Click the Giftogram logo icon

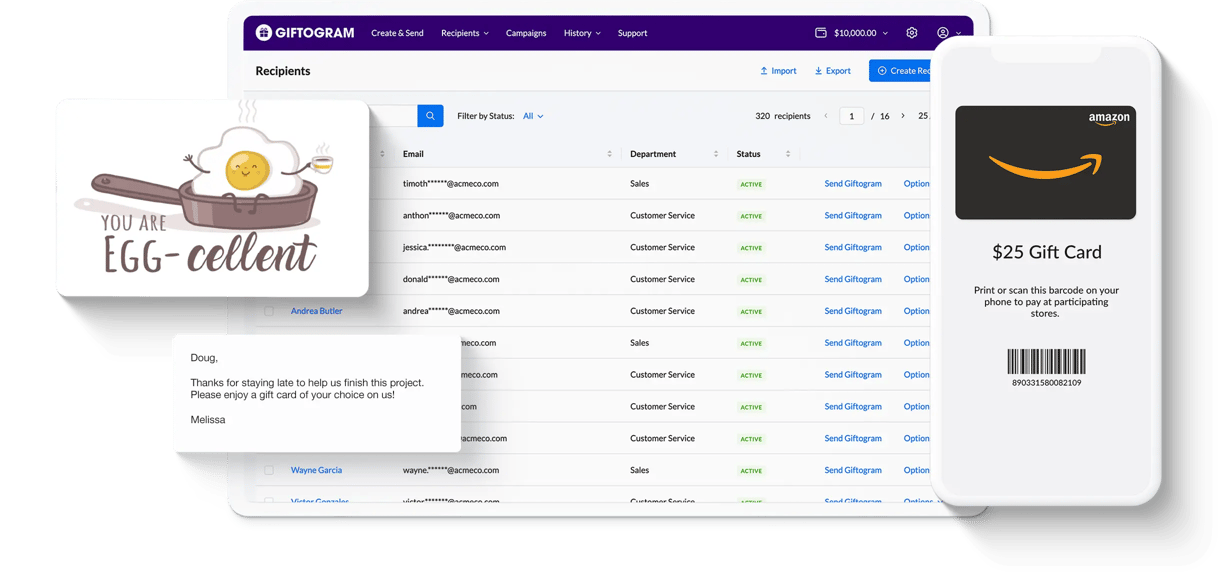(264, 33)
